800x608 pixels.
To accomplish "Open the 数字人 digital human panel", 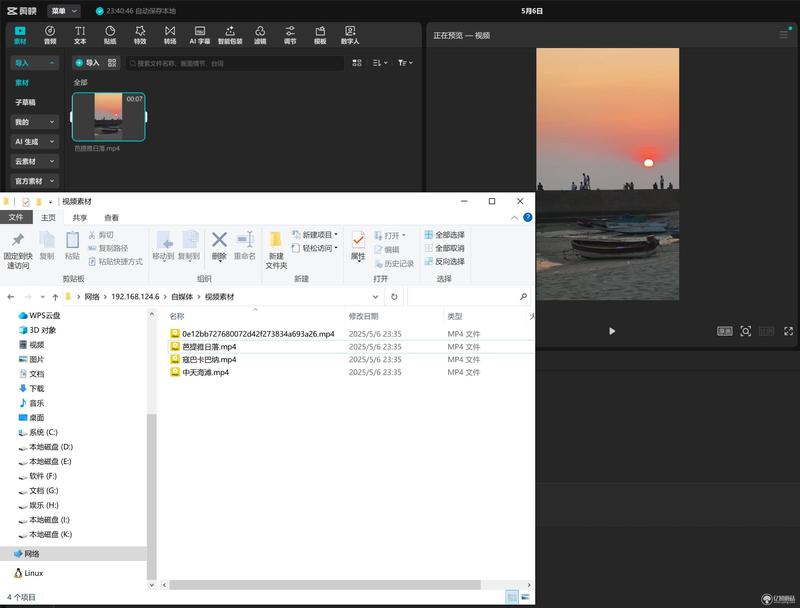I will pos(350,35).
